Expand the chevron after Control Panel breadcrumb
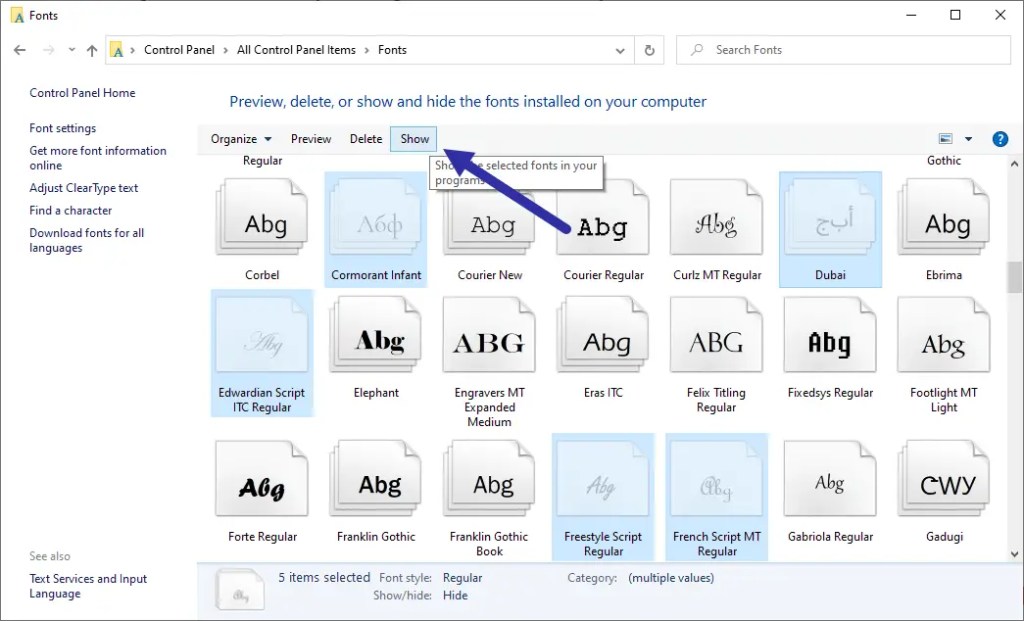Image resolution: width=1024 pixels, height=621 pixels. click(226, 50)
